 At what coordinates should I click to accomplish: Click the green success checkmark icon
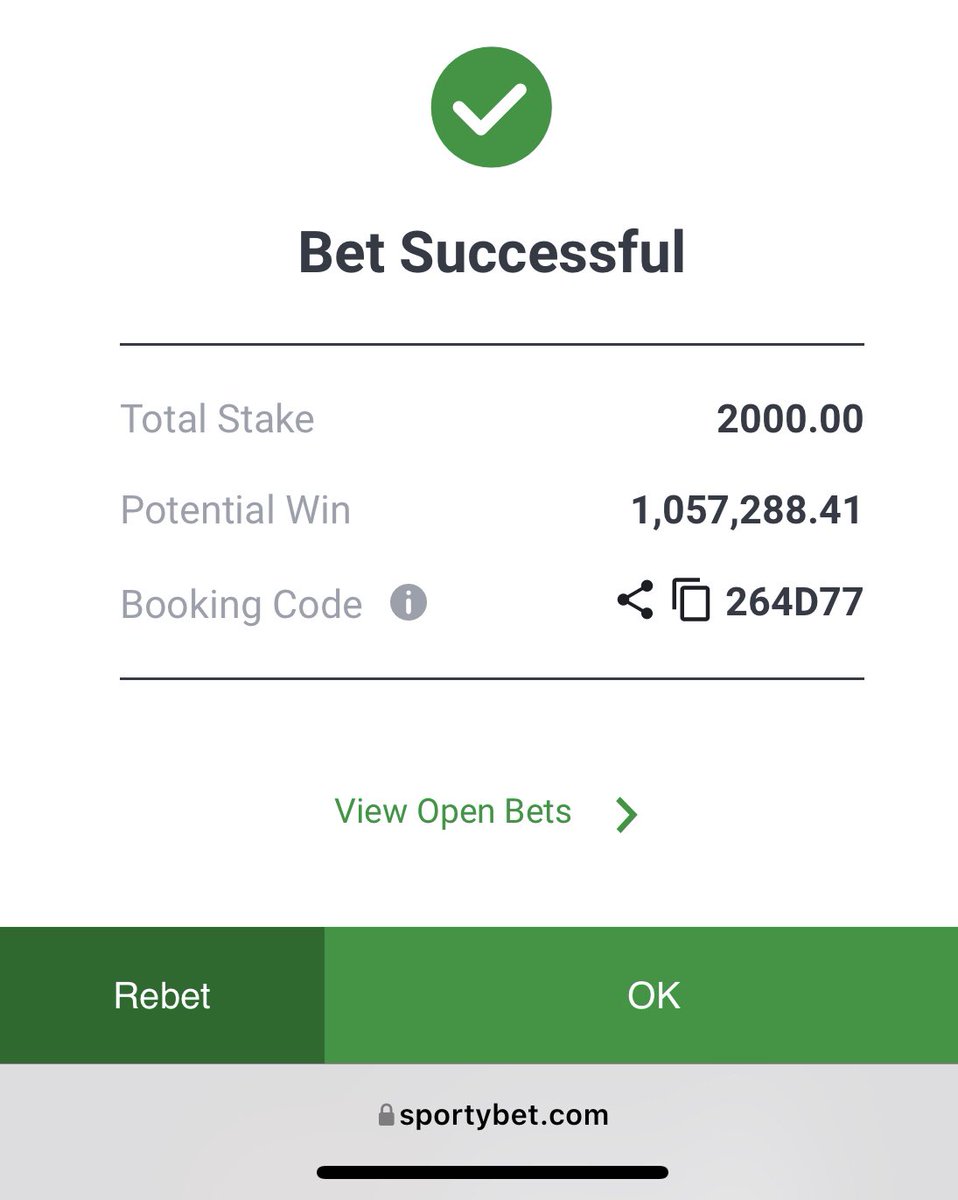click(491, 107)
